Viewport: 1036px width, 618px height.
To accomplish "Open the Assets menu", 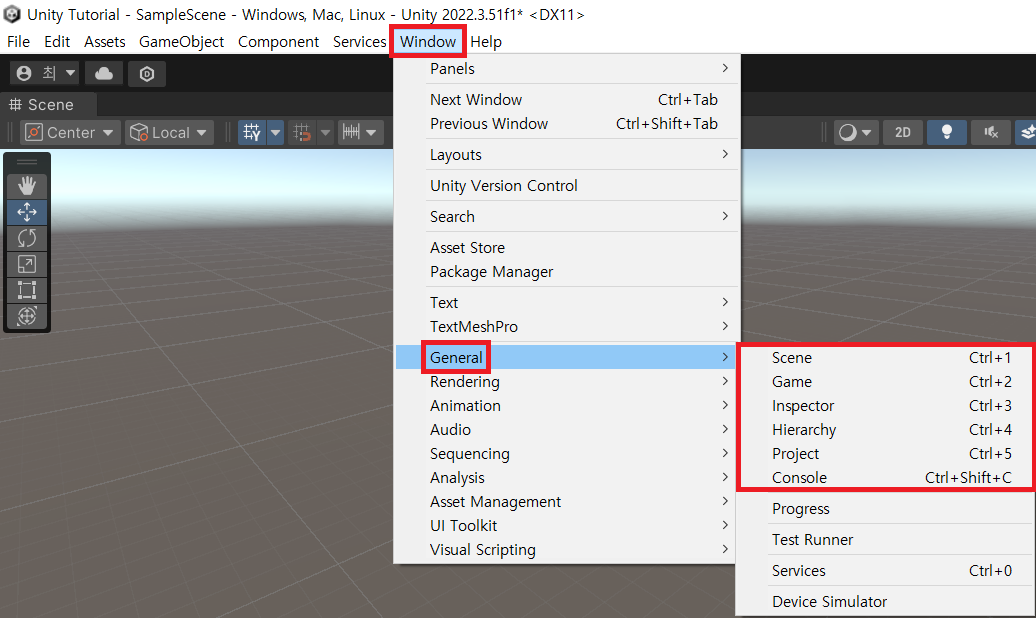I will [x=104, y=42].
